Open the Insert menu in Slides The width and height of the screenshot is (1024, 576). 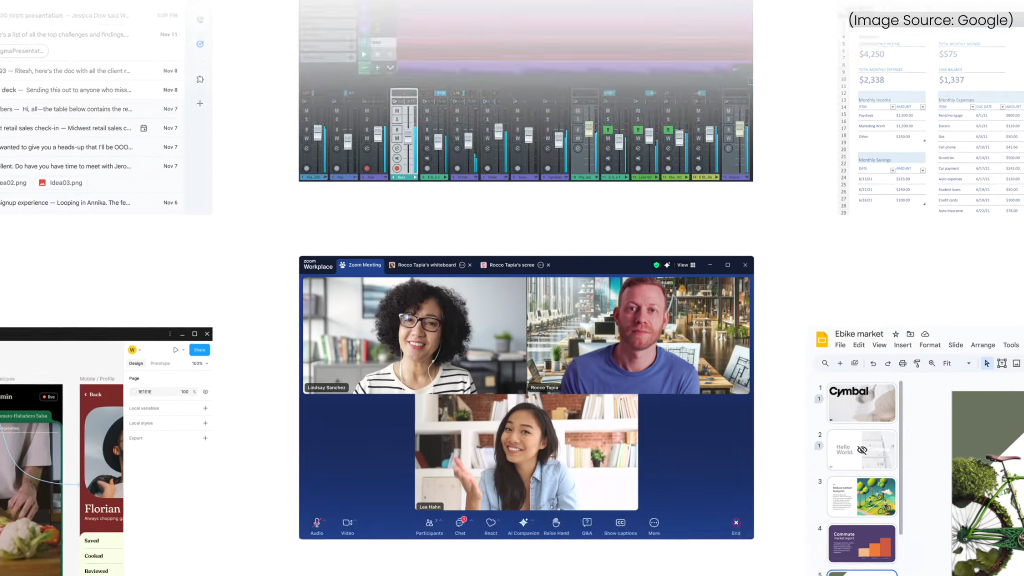point(902,345)
